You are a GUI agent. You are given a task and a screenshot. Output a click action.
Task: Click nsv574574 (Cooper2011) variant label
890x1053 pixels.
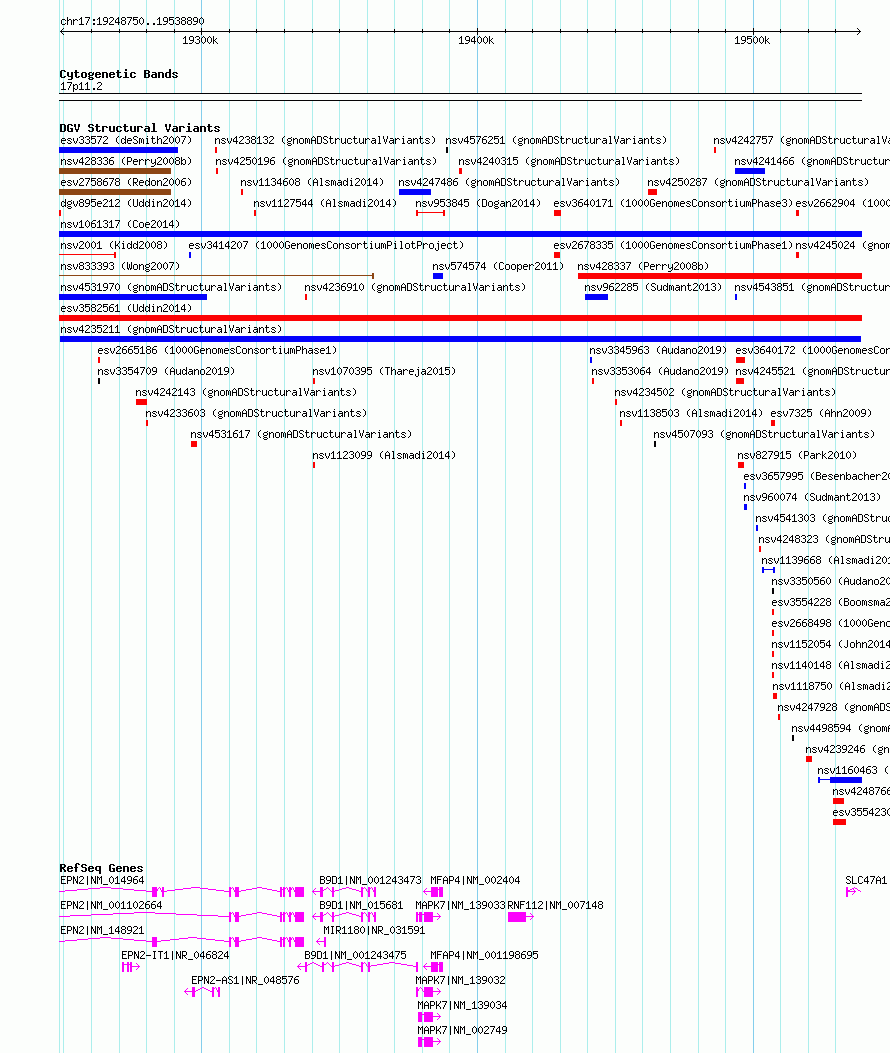498,266
